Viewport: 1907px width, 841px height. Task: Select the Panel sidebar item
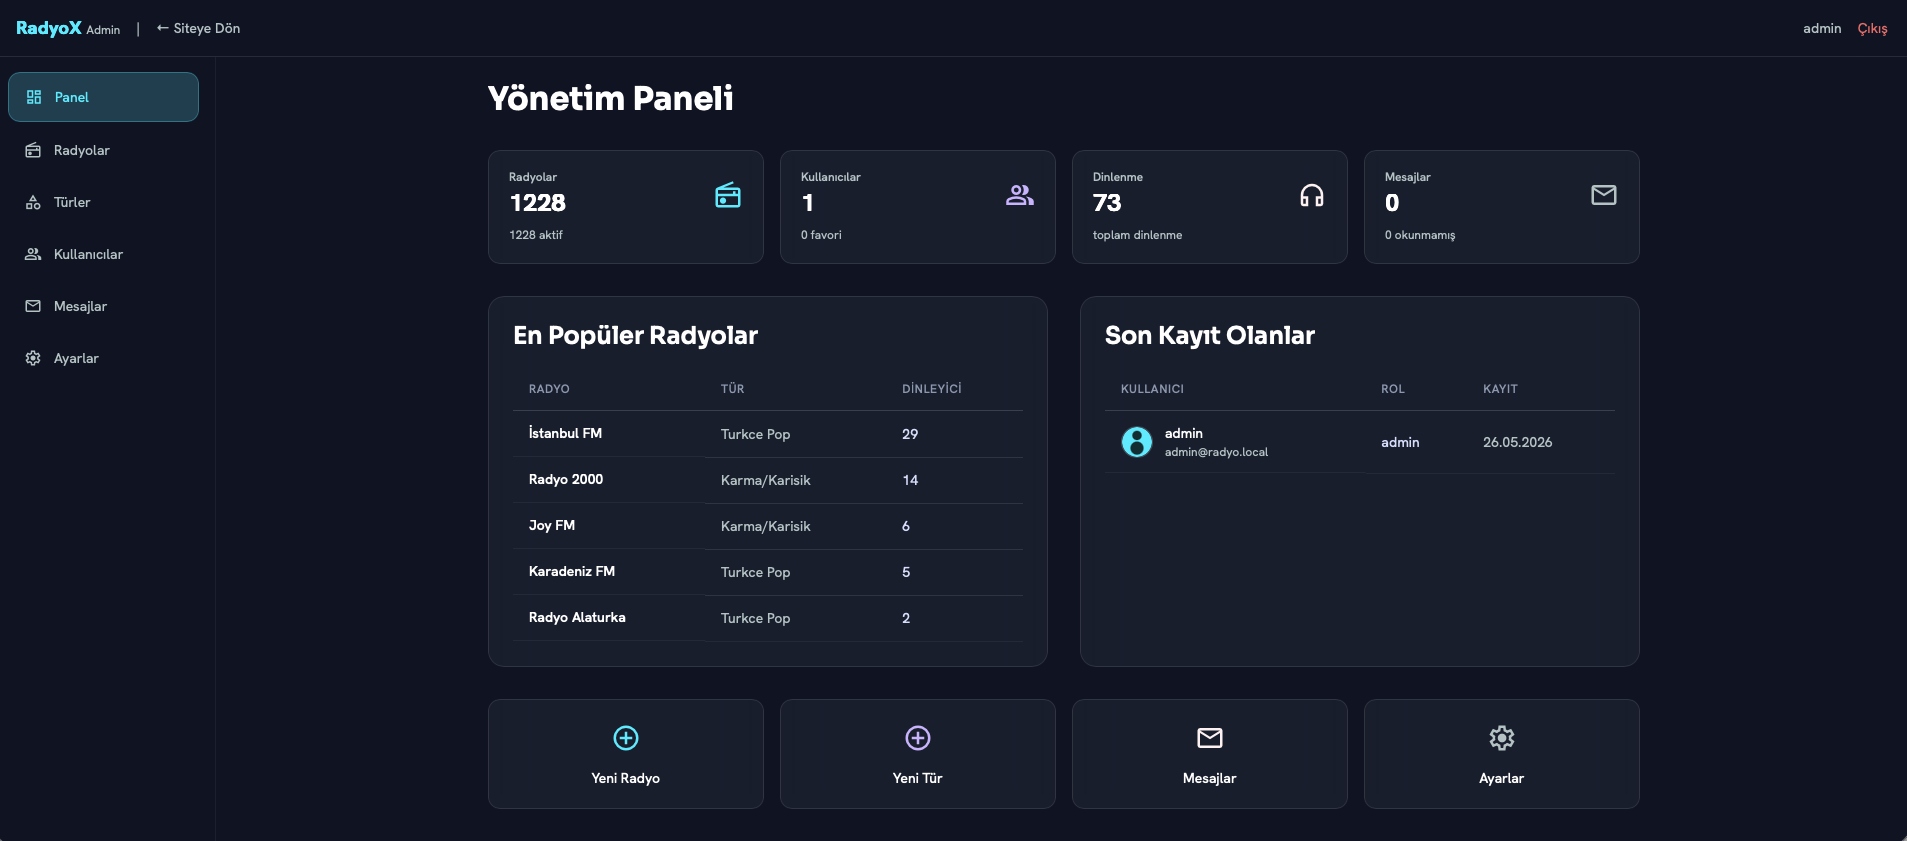click(x=104, y=97)
